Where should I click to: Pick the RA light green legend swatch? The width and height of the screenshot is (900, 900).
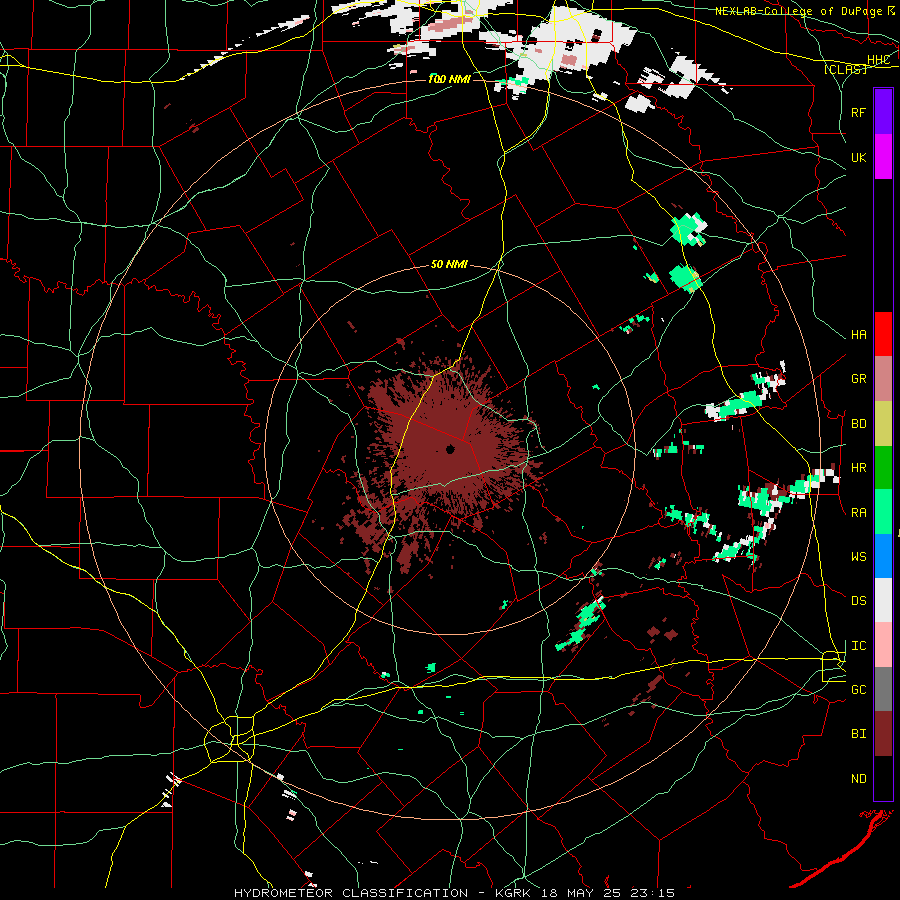pyautogui.click(x=883, y=511)
